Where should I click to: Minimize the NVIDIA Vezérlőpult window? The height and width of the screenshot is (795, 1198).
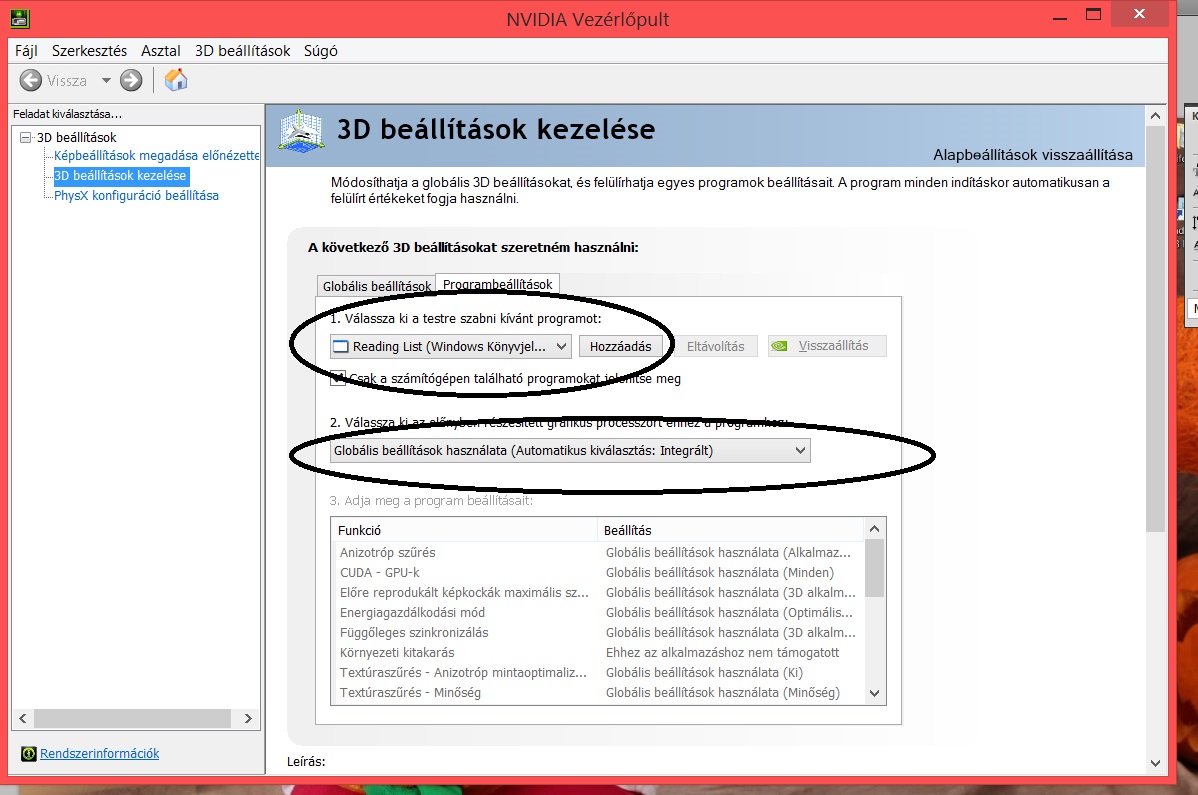(1060, 16)
